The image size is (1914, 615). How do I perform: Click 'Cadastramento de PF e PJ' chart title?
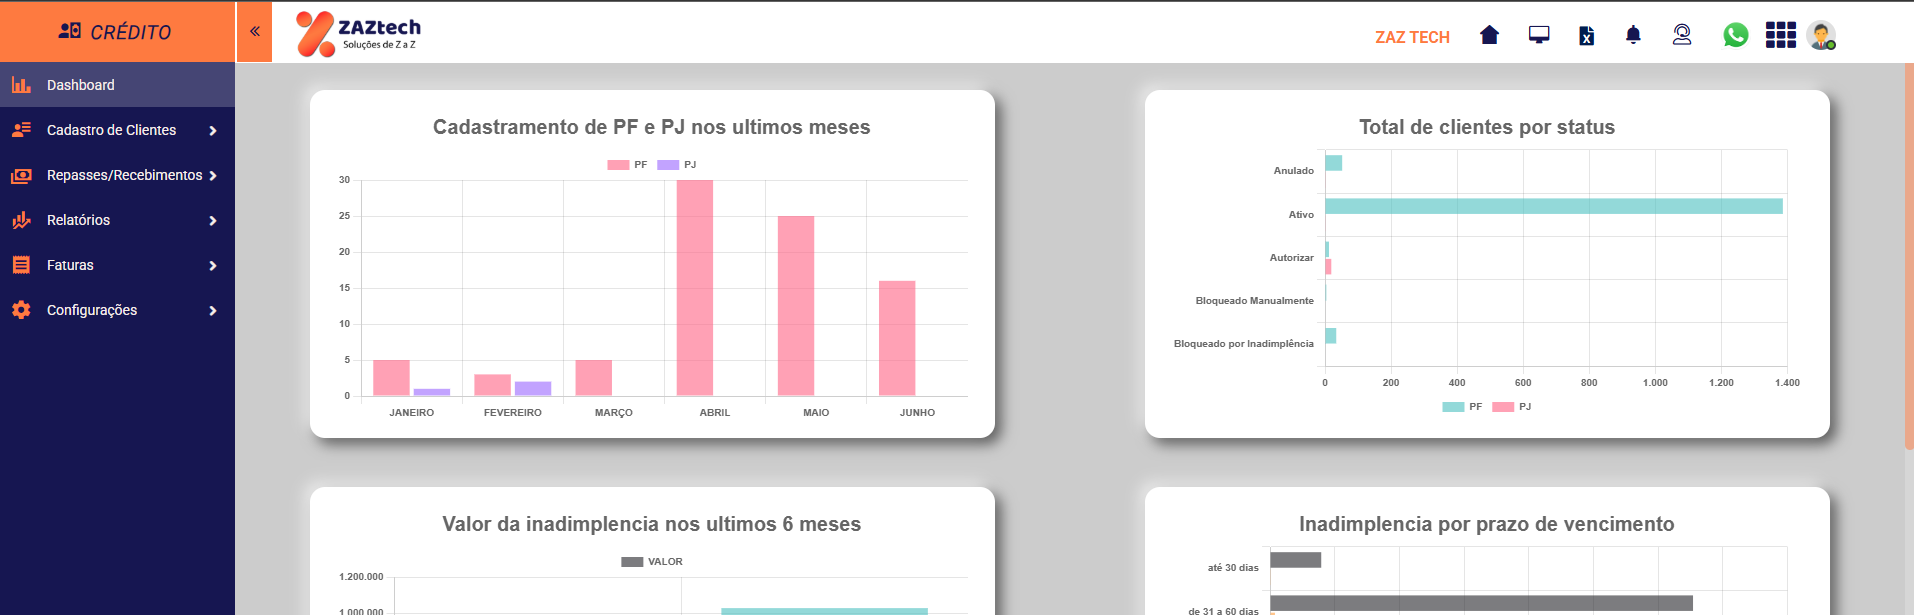[651, 127]
